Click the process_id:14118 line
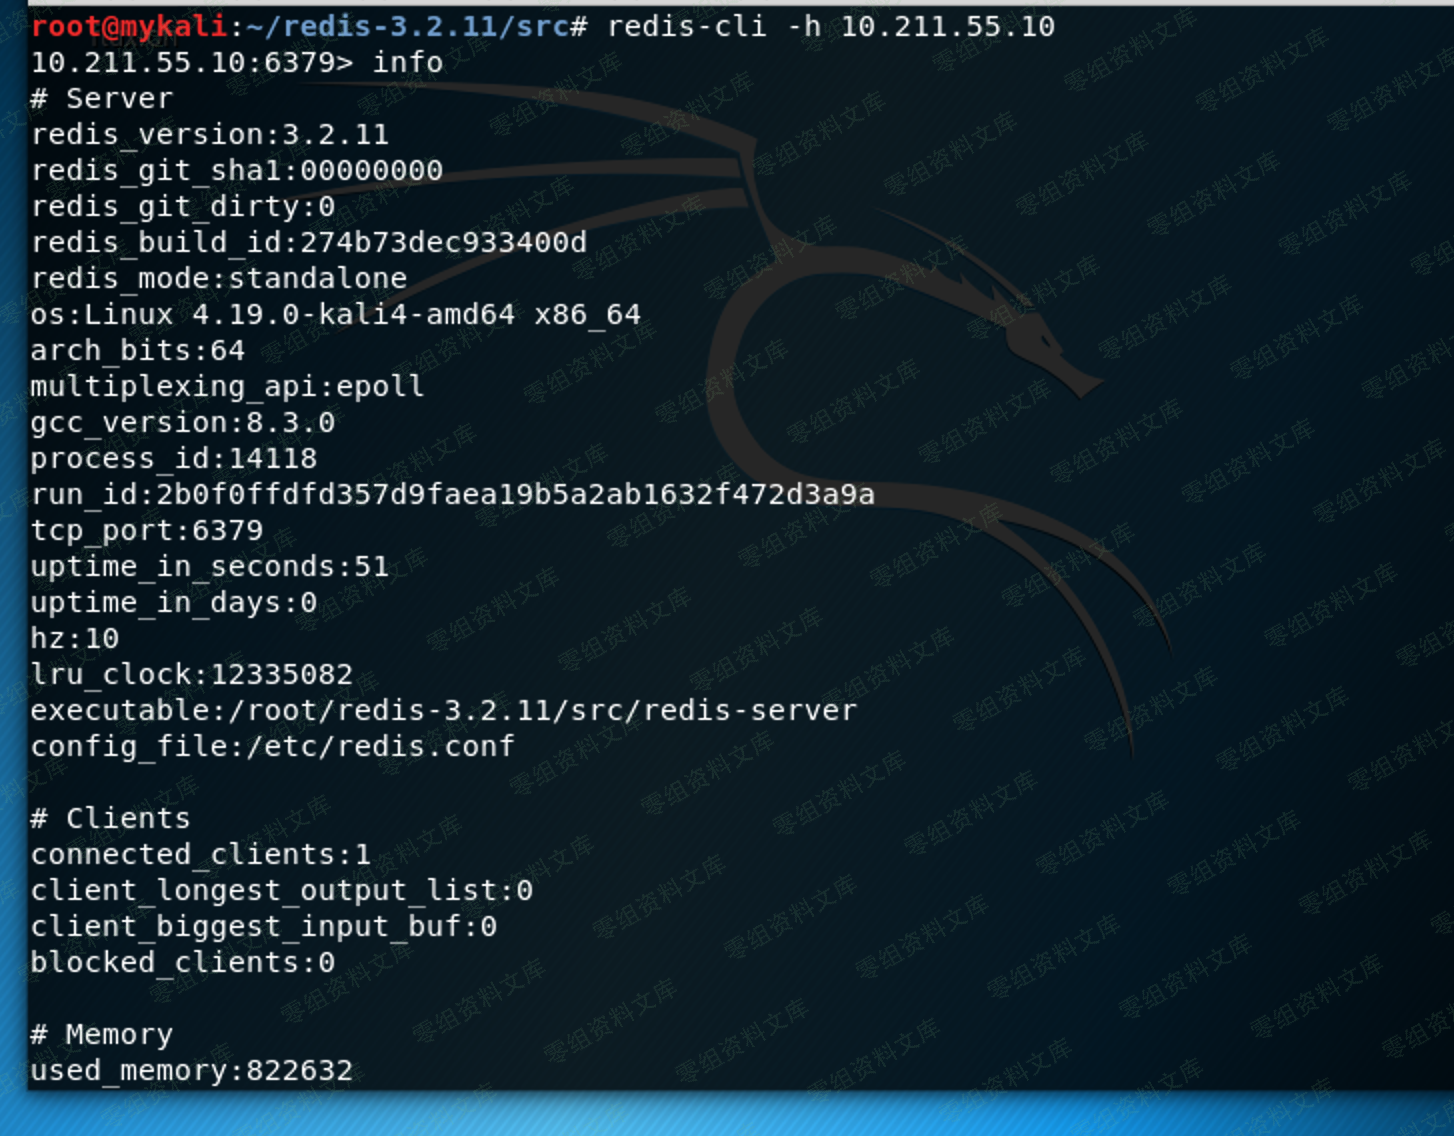 click(x=173, y=458)
